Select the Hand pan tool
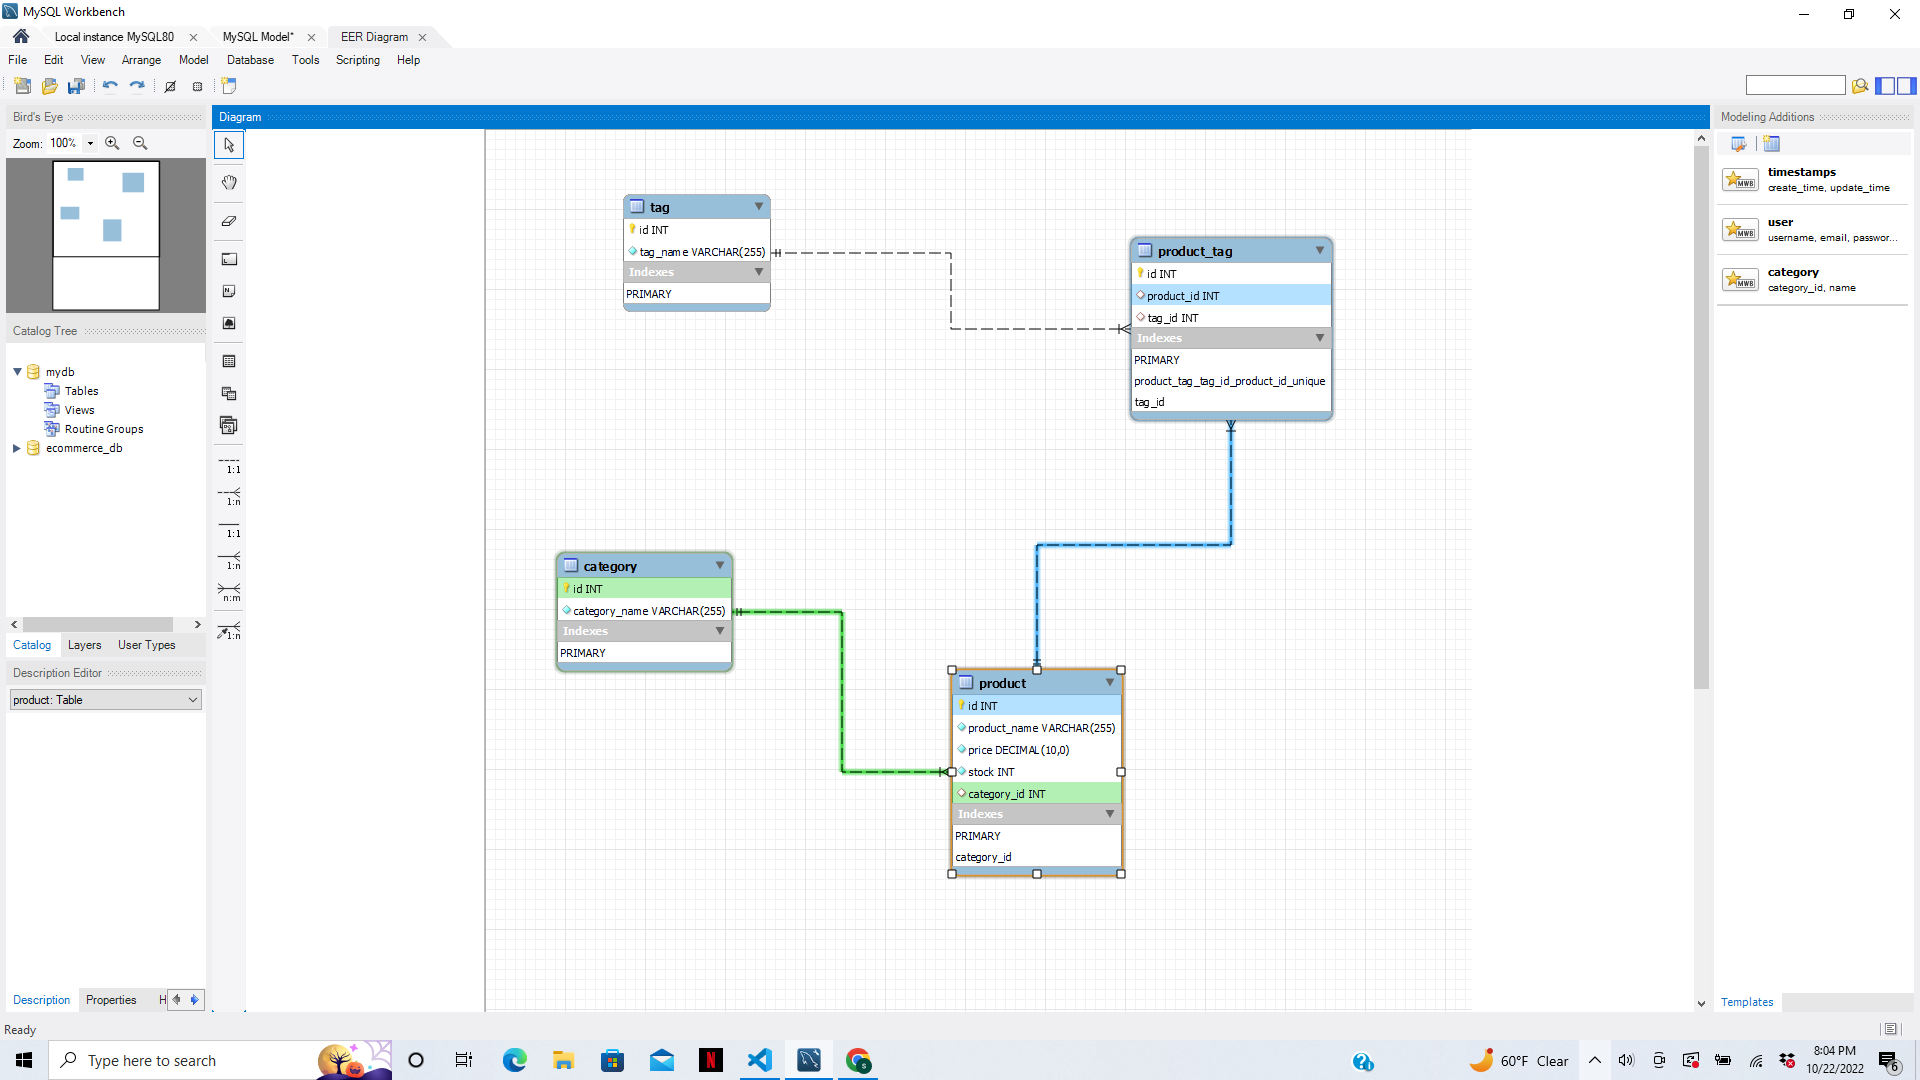This screenshot has width=1920, height=1080. point(229,182)
